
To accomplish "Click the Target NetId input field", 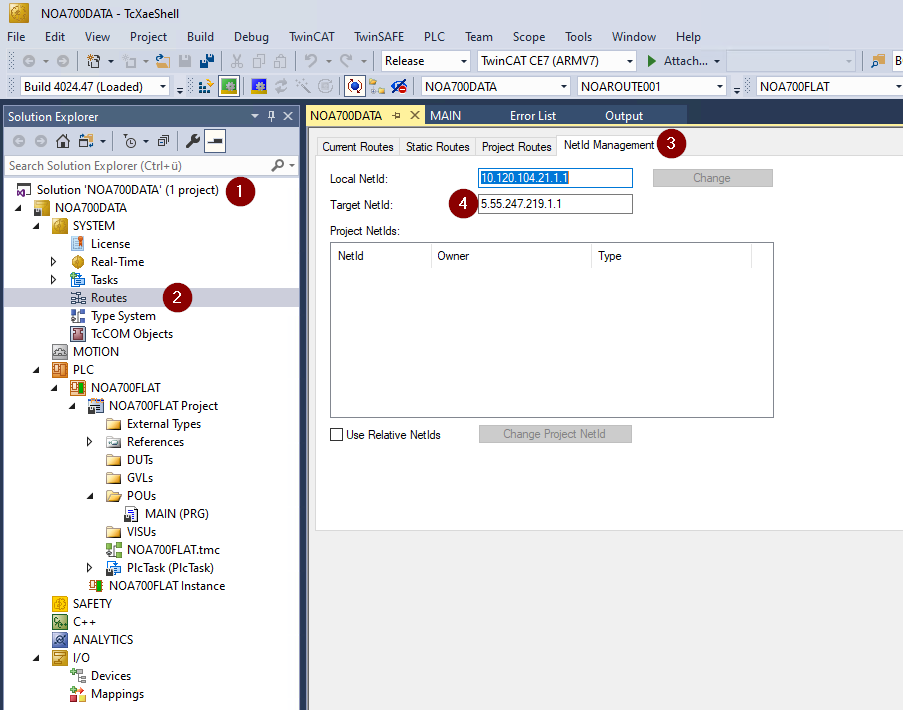I will click(x=555, y=204).
